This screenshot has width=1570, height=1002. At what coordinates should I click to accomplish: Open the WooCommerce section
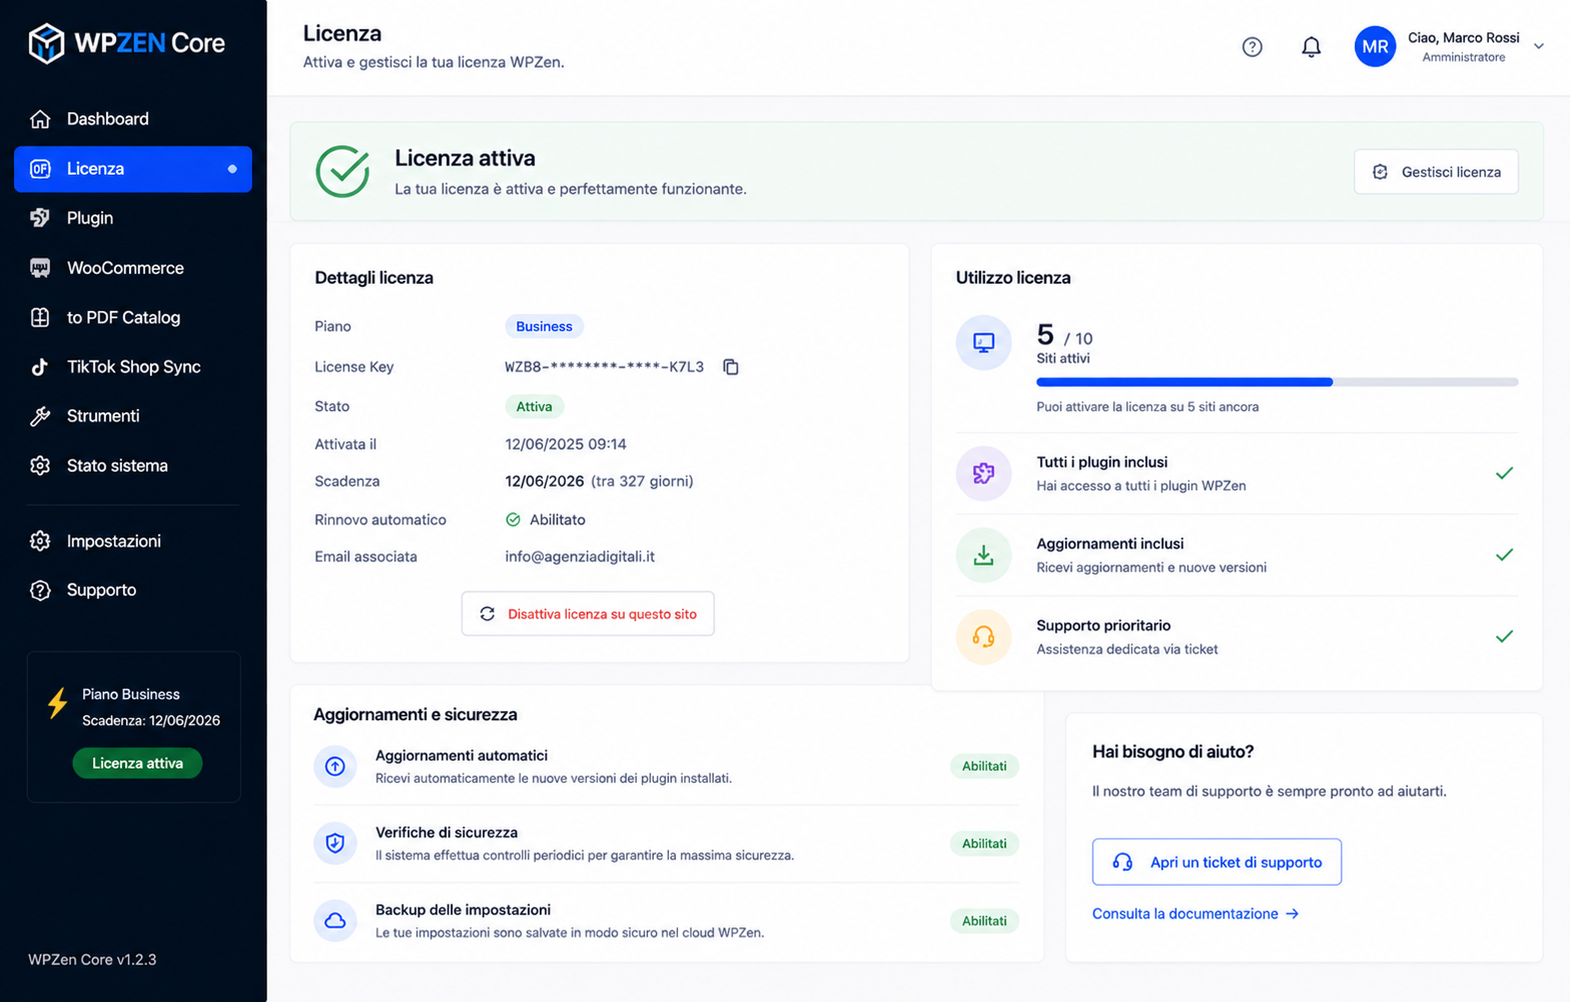133,268
